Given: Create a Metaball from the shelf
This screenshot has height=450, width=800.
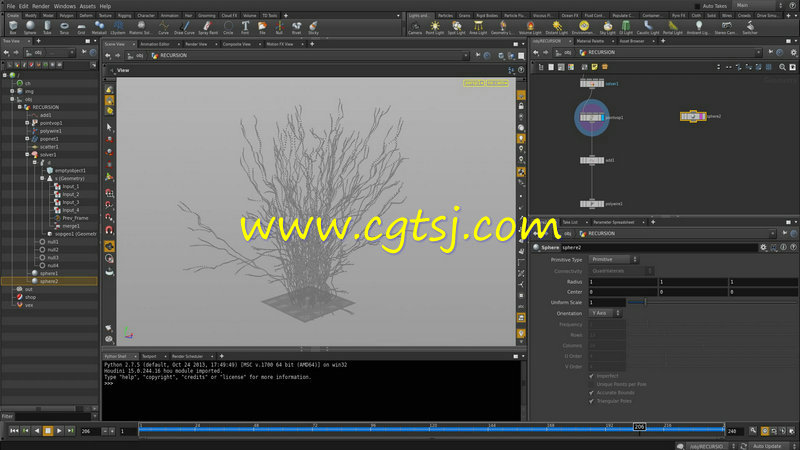Looking at the screenshot, I should pyautogui.click(x=99, y=27).
